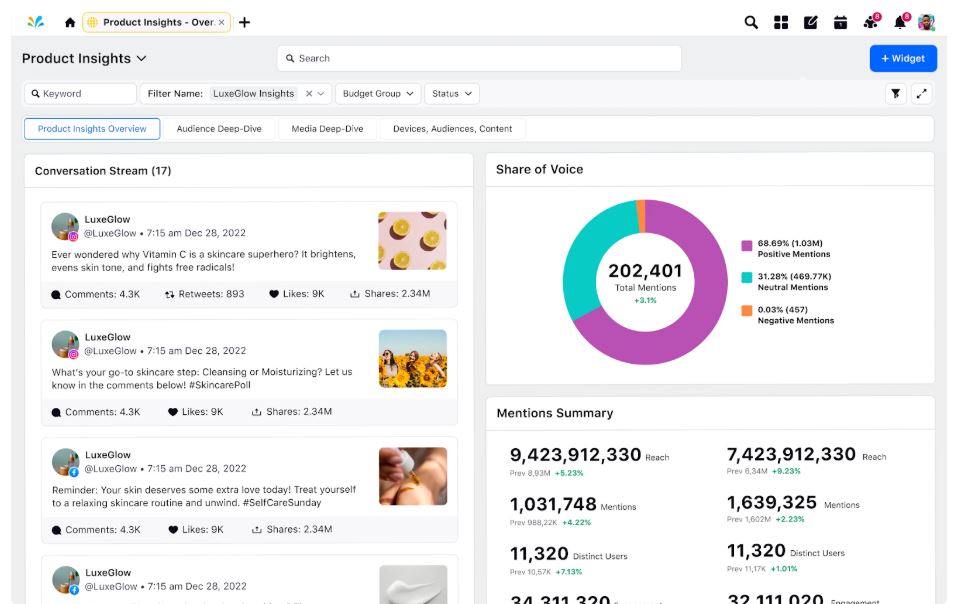Open the Budget Group dropdown
The image size is (961, 604).
pos(378,94)
